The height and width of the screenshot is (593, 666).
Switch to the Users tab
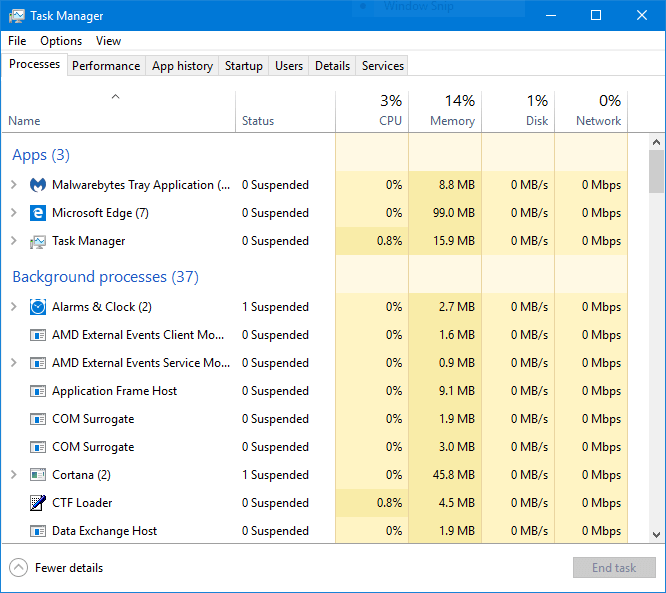click(289, 66)
